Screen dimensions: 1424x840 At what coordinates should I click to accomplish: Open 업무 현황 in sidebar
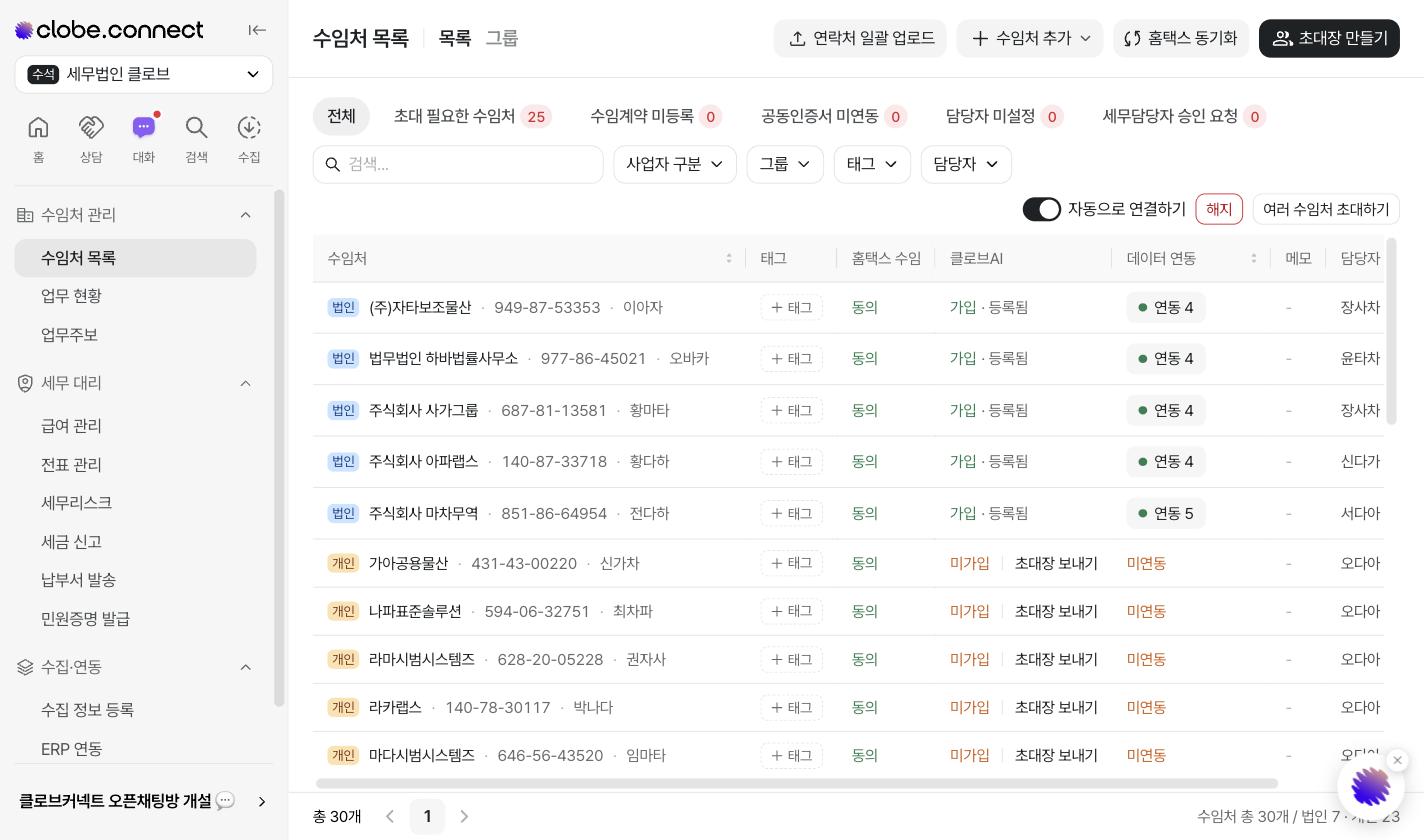click(x=135, y=296)
